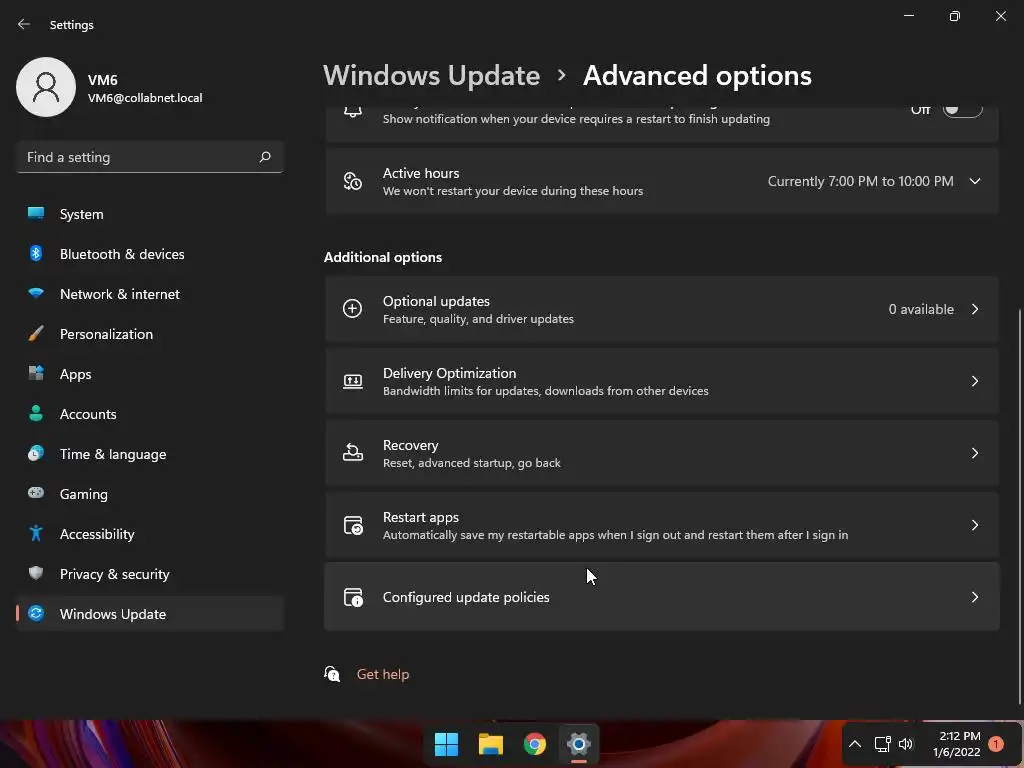
Task: Click the Personalization paintbrush icon
Action: tap(36, 334)
